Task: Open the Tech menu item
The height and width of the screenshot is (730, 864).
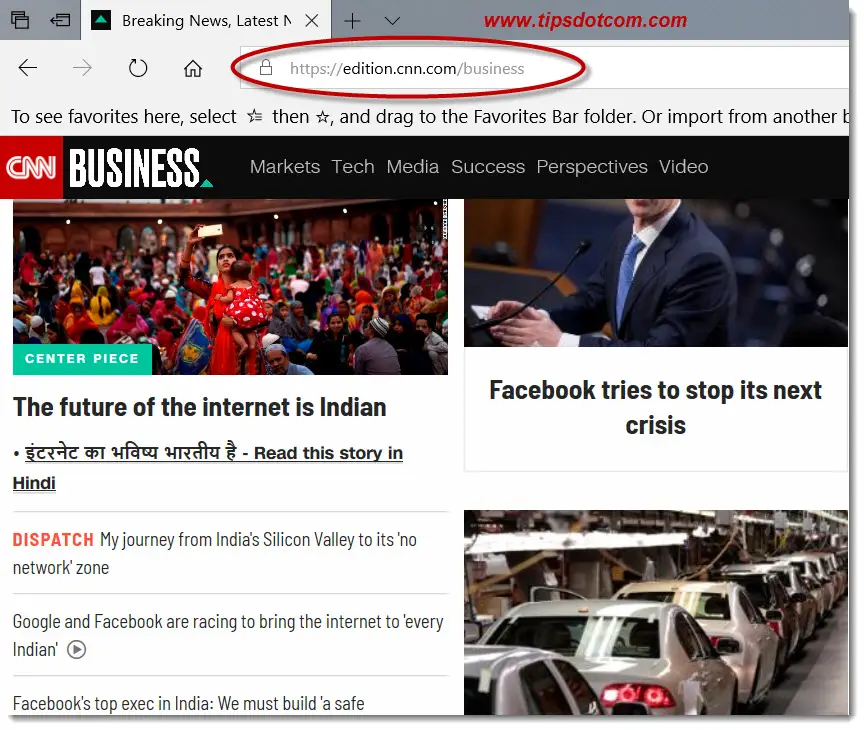Action: click(353, 167)
